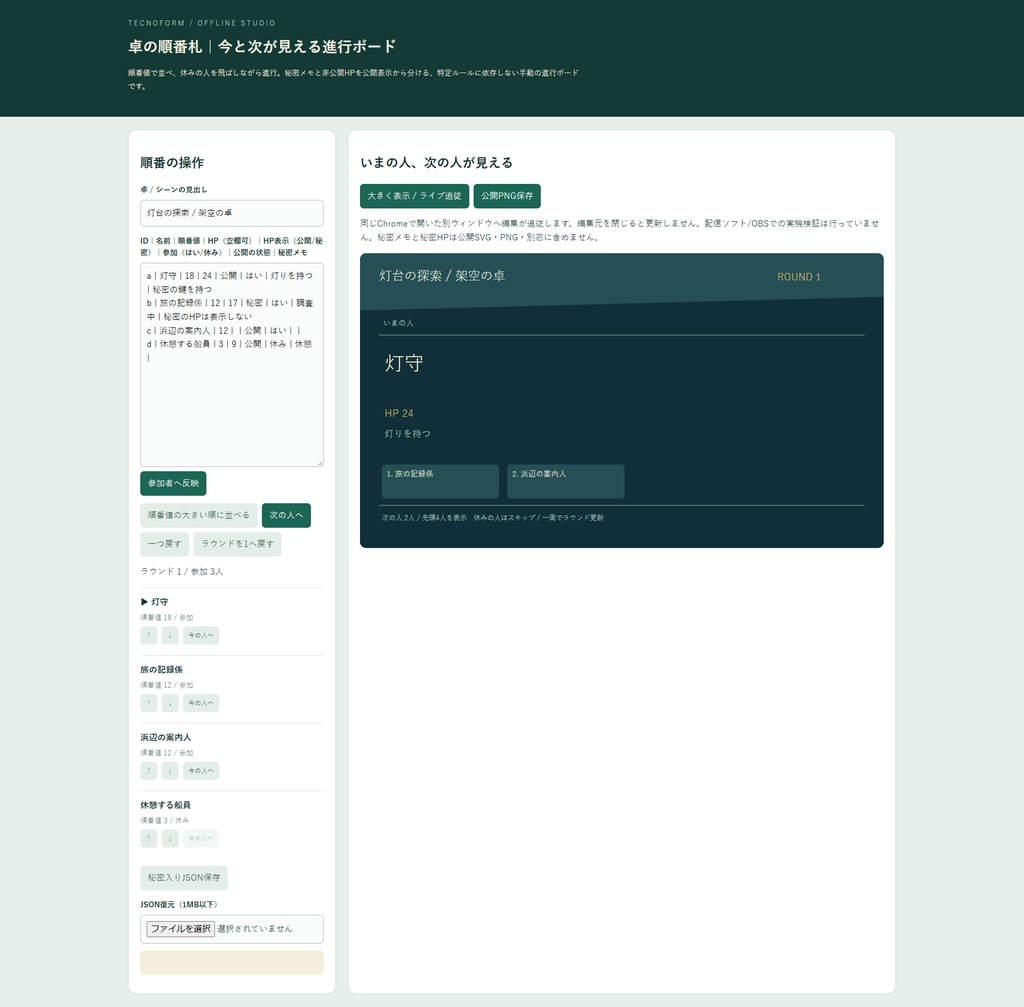Click the 灯台の探索 / 架空の卓 board title
Viewport: 1024px width, 1007px height.
pyautogui.click(x=442, y=276)
